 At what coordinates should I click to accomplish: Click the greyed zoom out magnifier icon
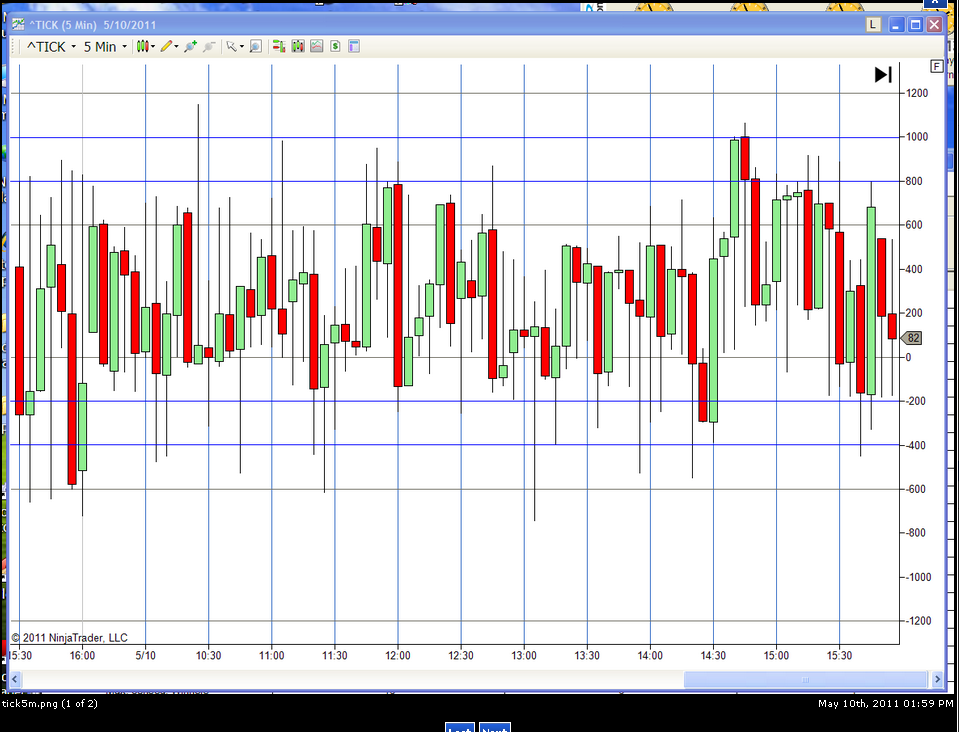point(209,46)
